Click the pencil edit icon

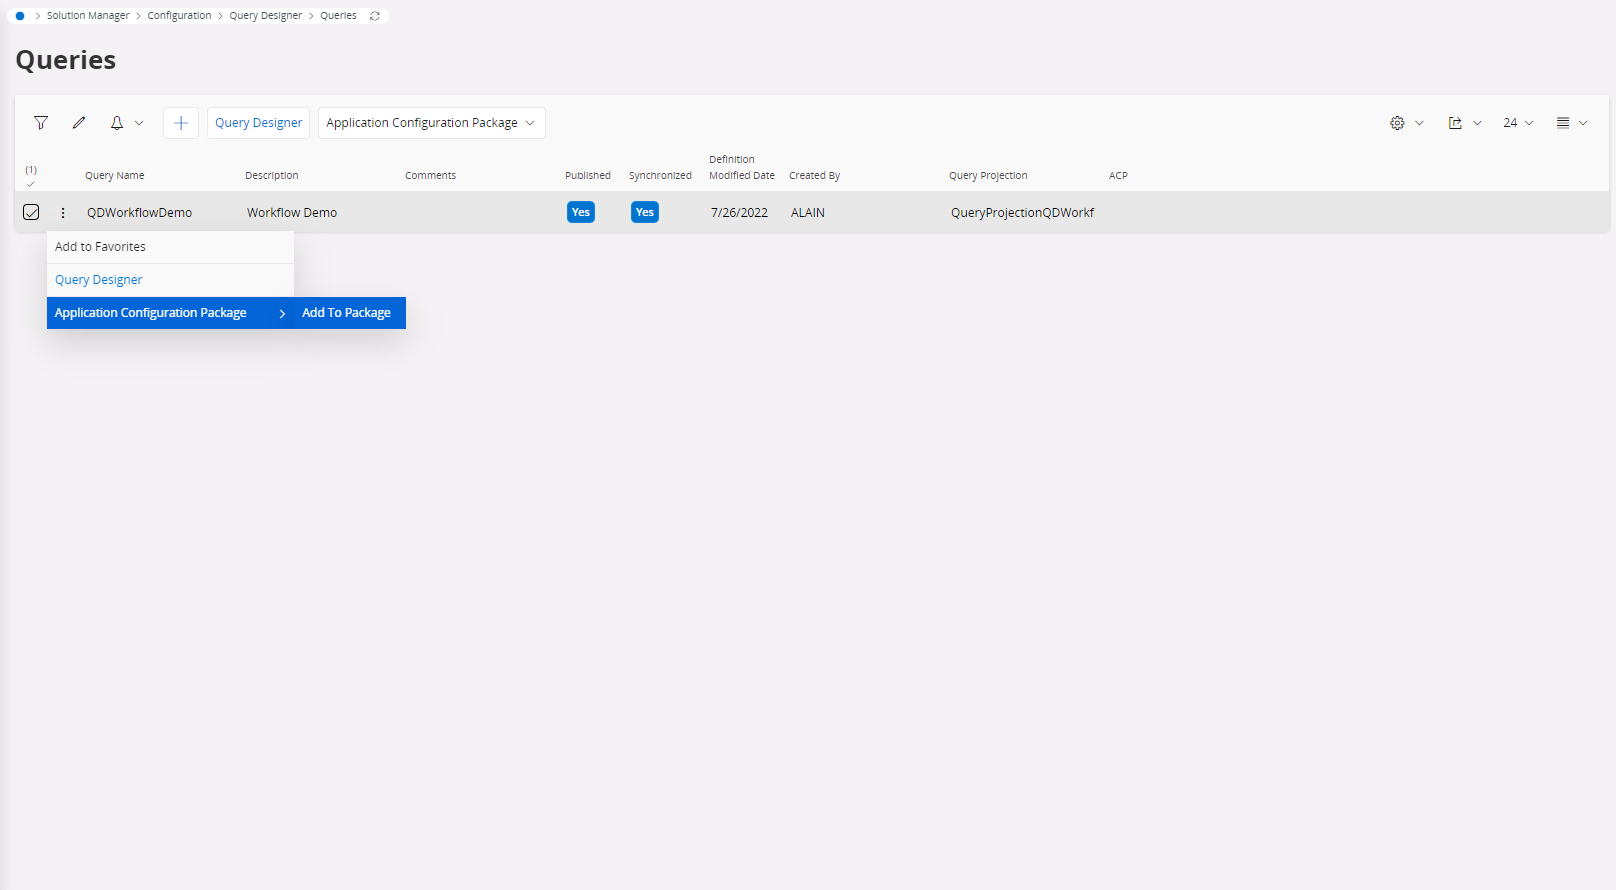[x=79, y=123]
